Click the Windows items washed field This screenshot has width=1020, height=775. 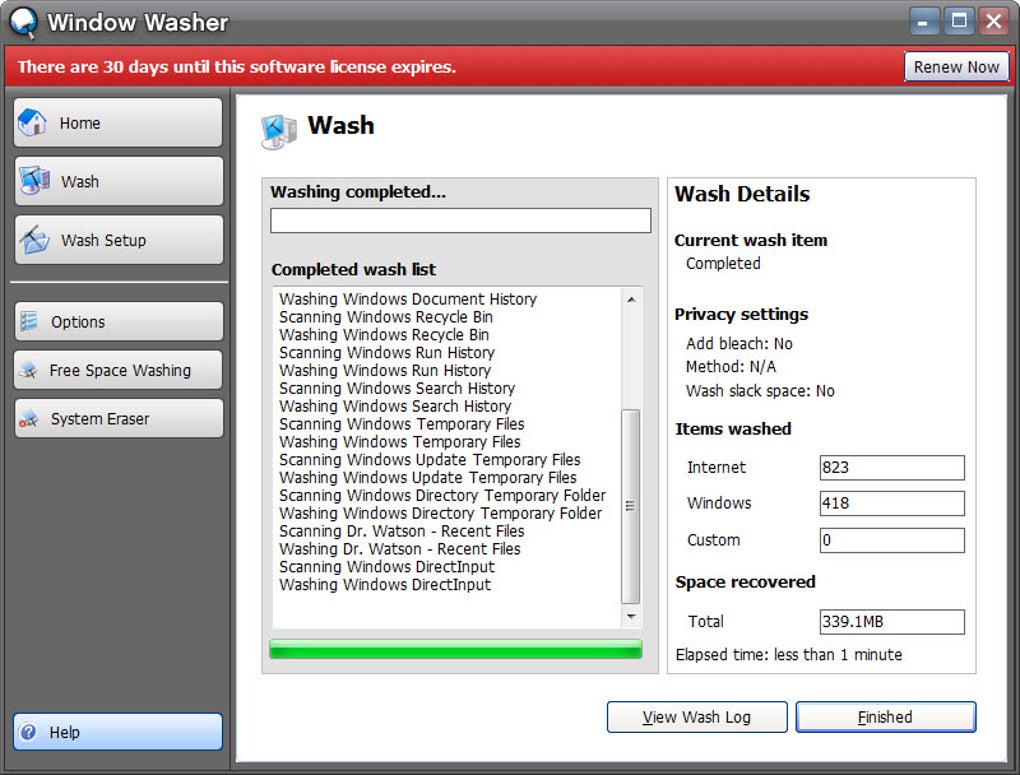click(x=892, y=503)
